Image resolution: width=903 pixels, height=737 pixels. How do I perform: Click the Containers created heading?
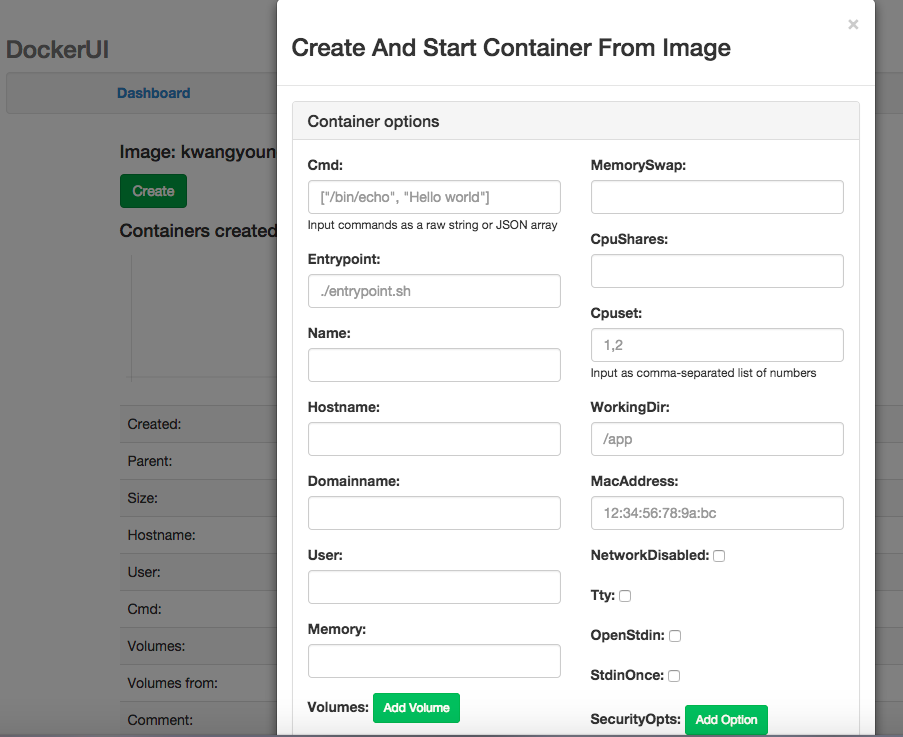(x=198, y=231)
